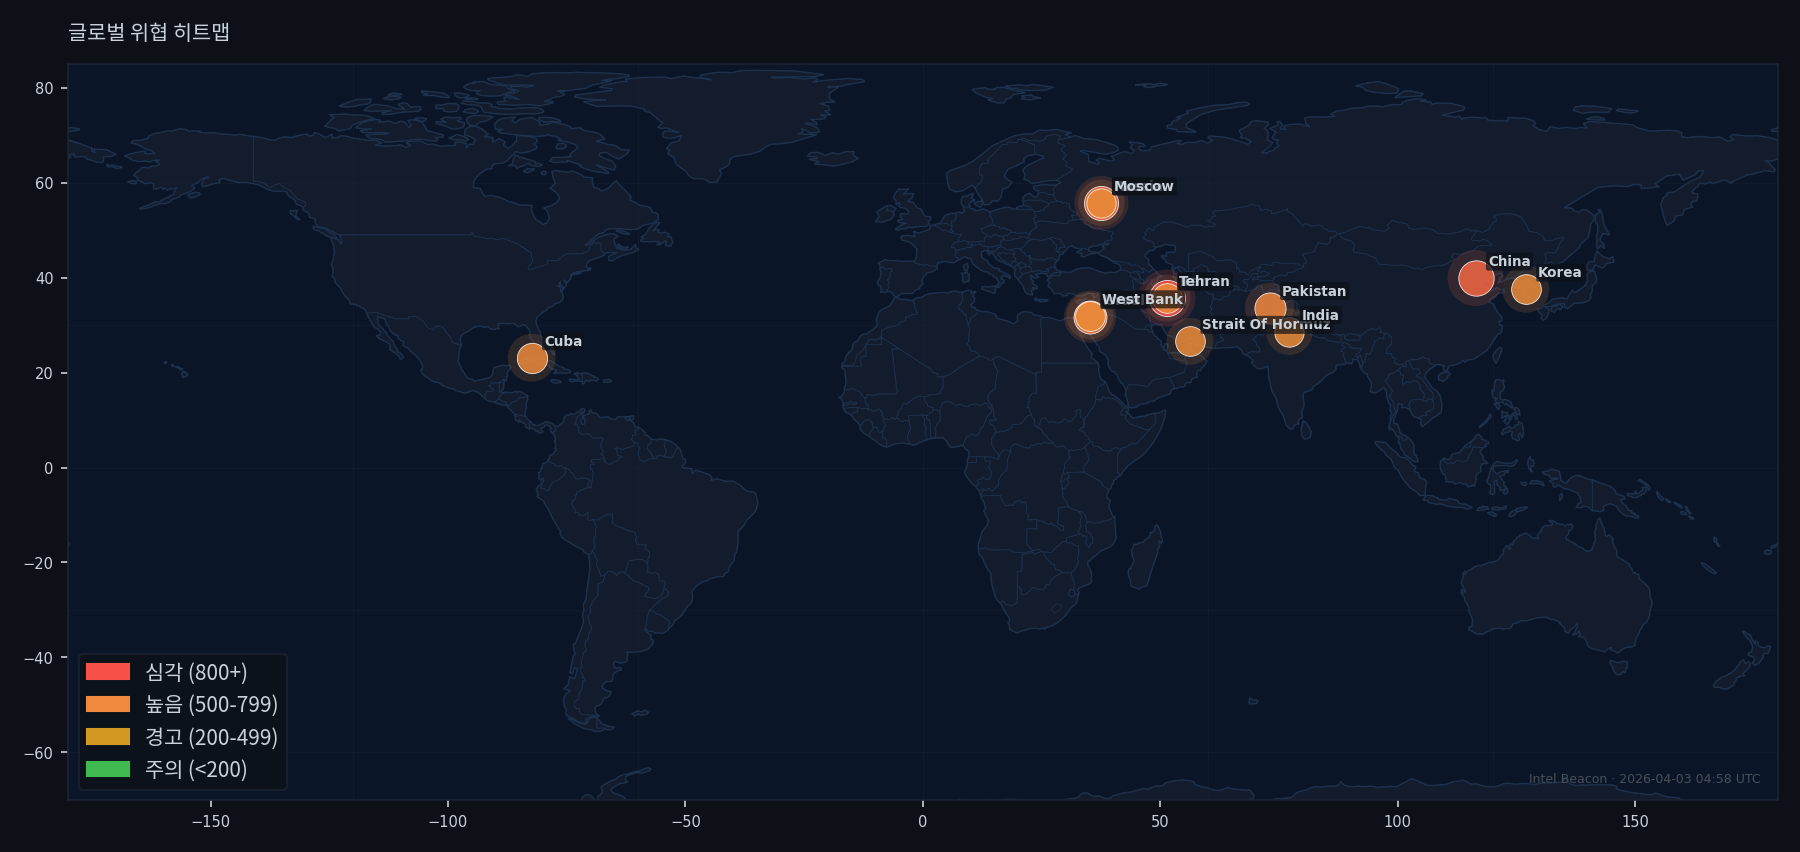Click the Moscow threat marker
This screenshot has height=852, width=1800.
coord(1101,204)
